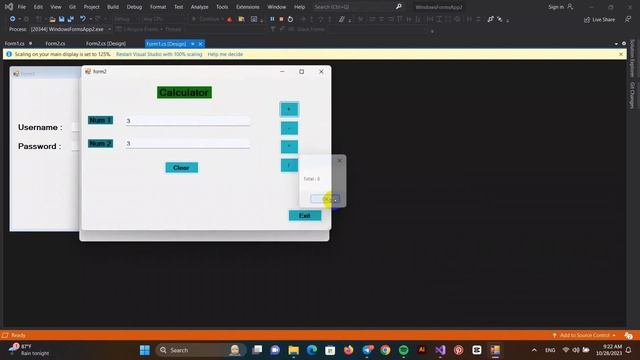Open the Format menu

tap(158, 7)
